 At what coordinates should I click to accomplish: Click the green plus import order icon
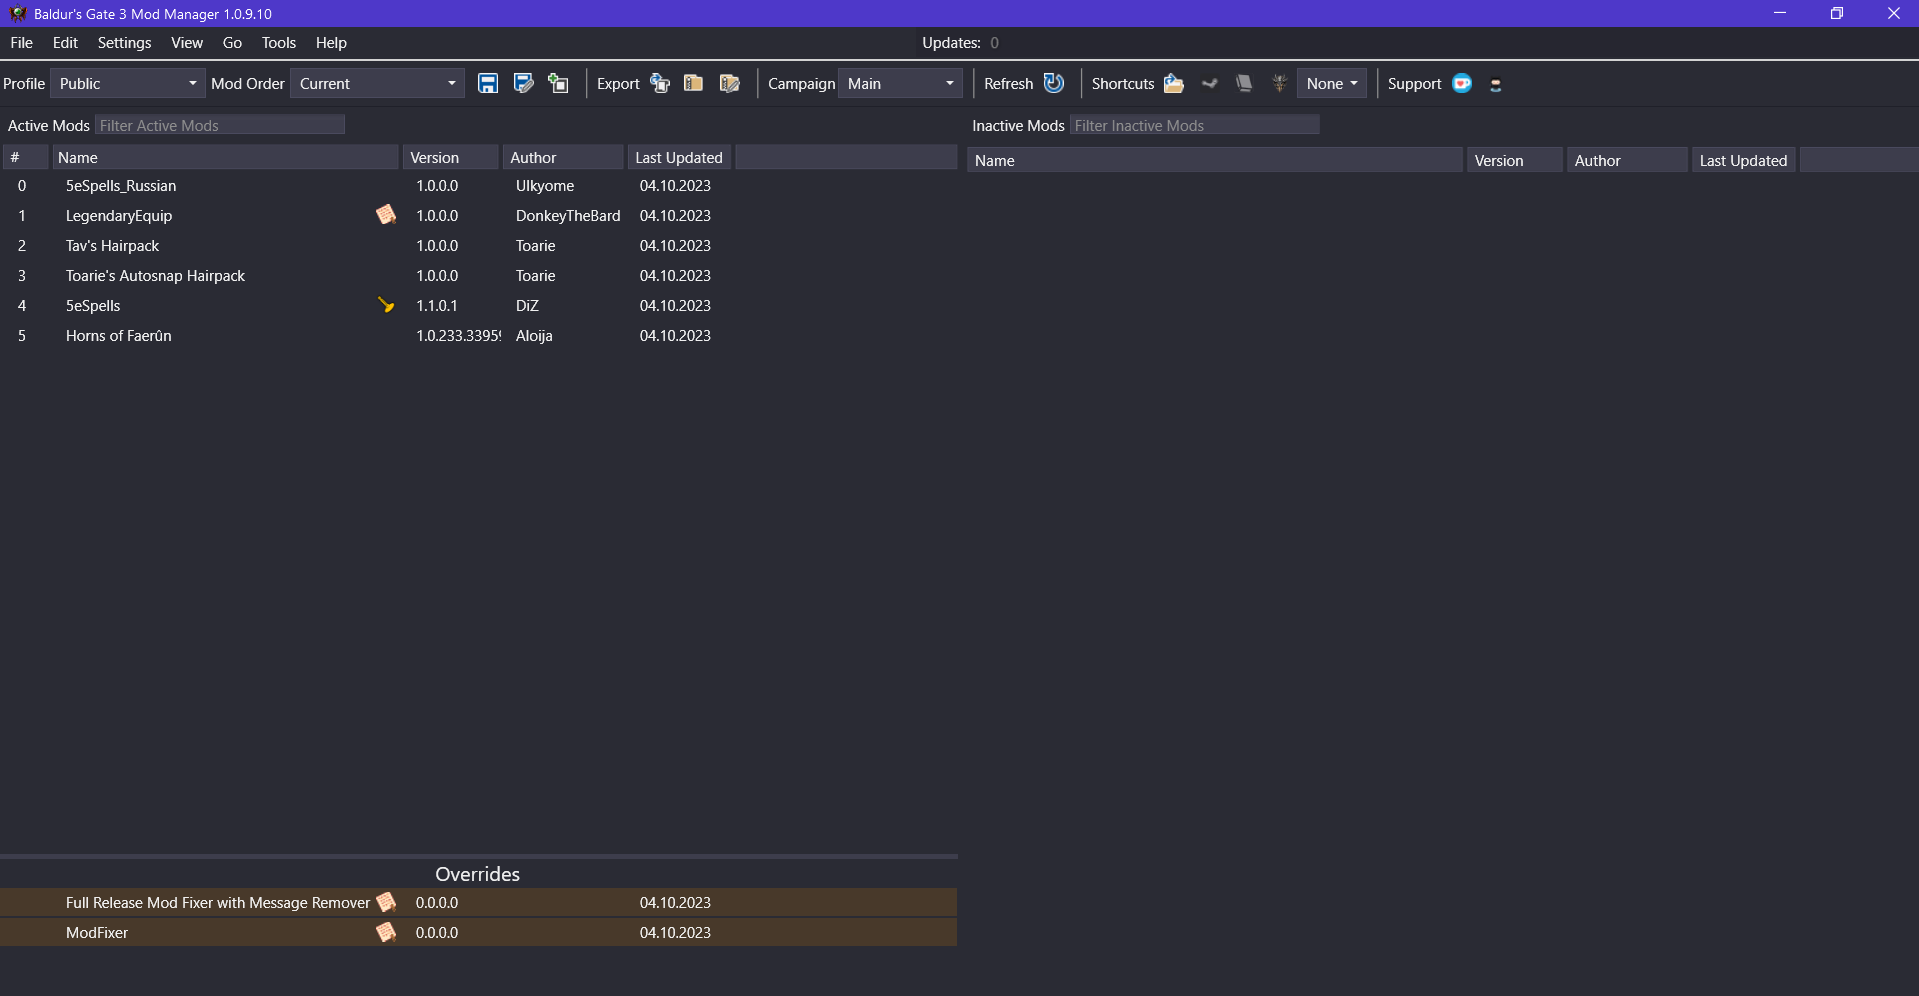click(558, 84)
